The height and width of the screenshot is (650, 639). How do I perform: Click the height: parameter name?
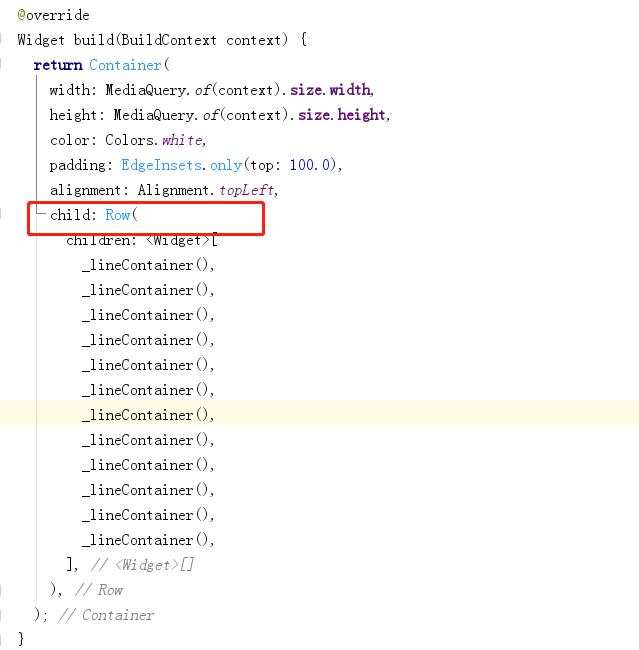[78, 115]
